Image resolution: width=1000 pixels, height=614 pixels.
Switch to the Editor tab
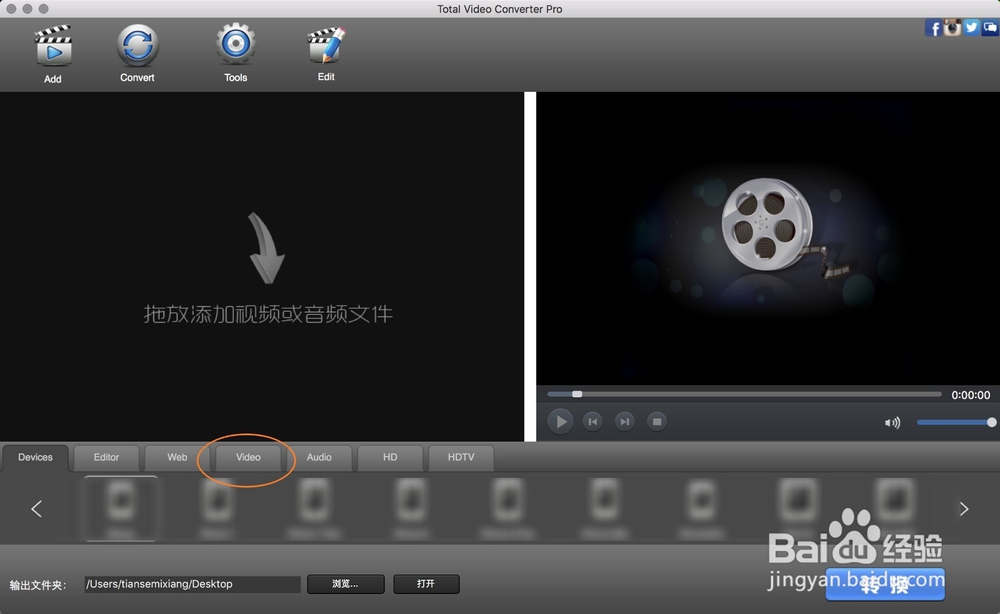pyautogui.click(x=107, y=457)
